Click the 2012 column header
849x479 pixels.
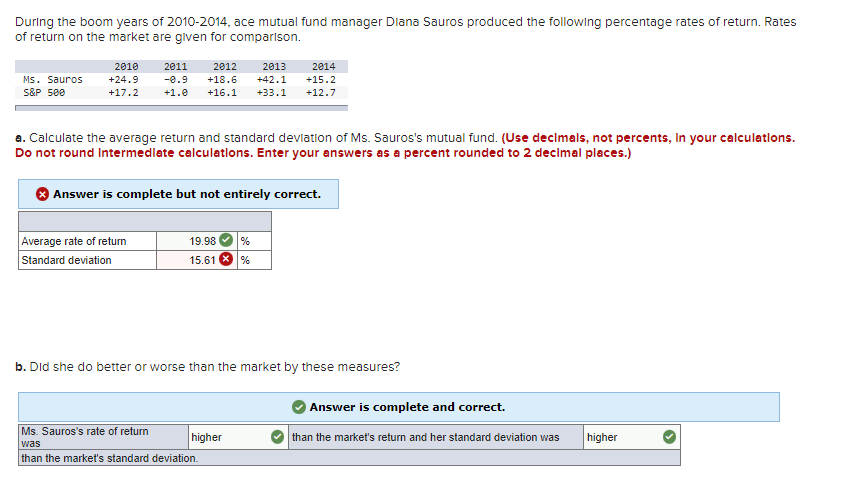225,67
